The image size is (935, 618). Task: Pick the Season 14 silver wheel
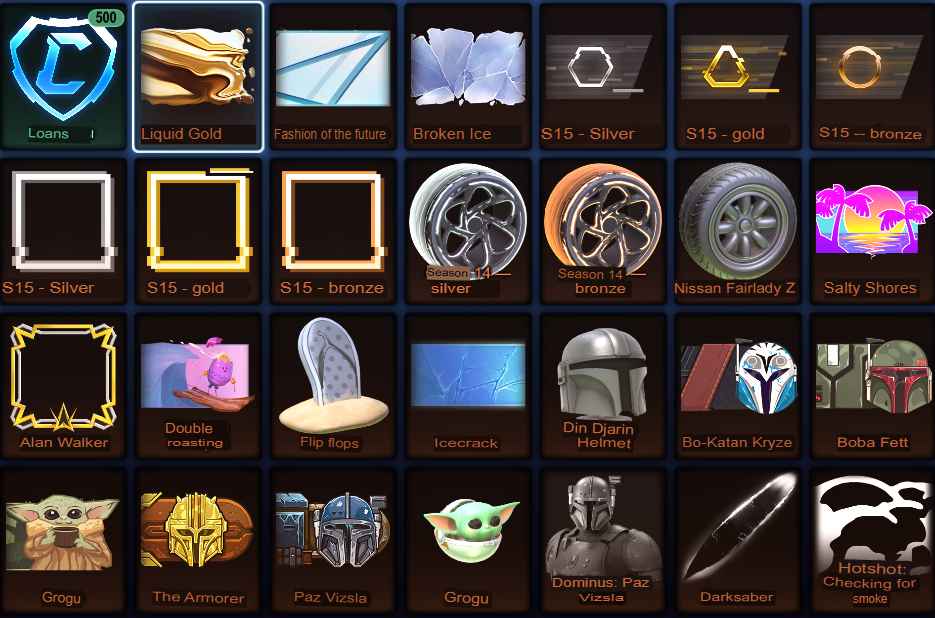468,231
